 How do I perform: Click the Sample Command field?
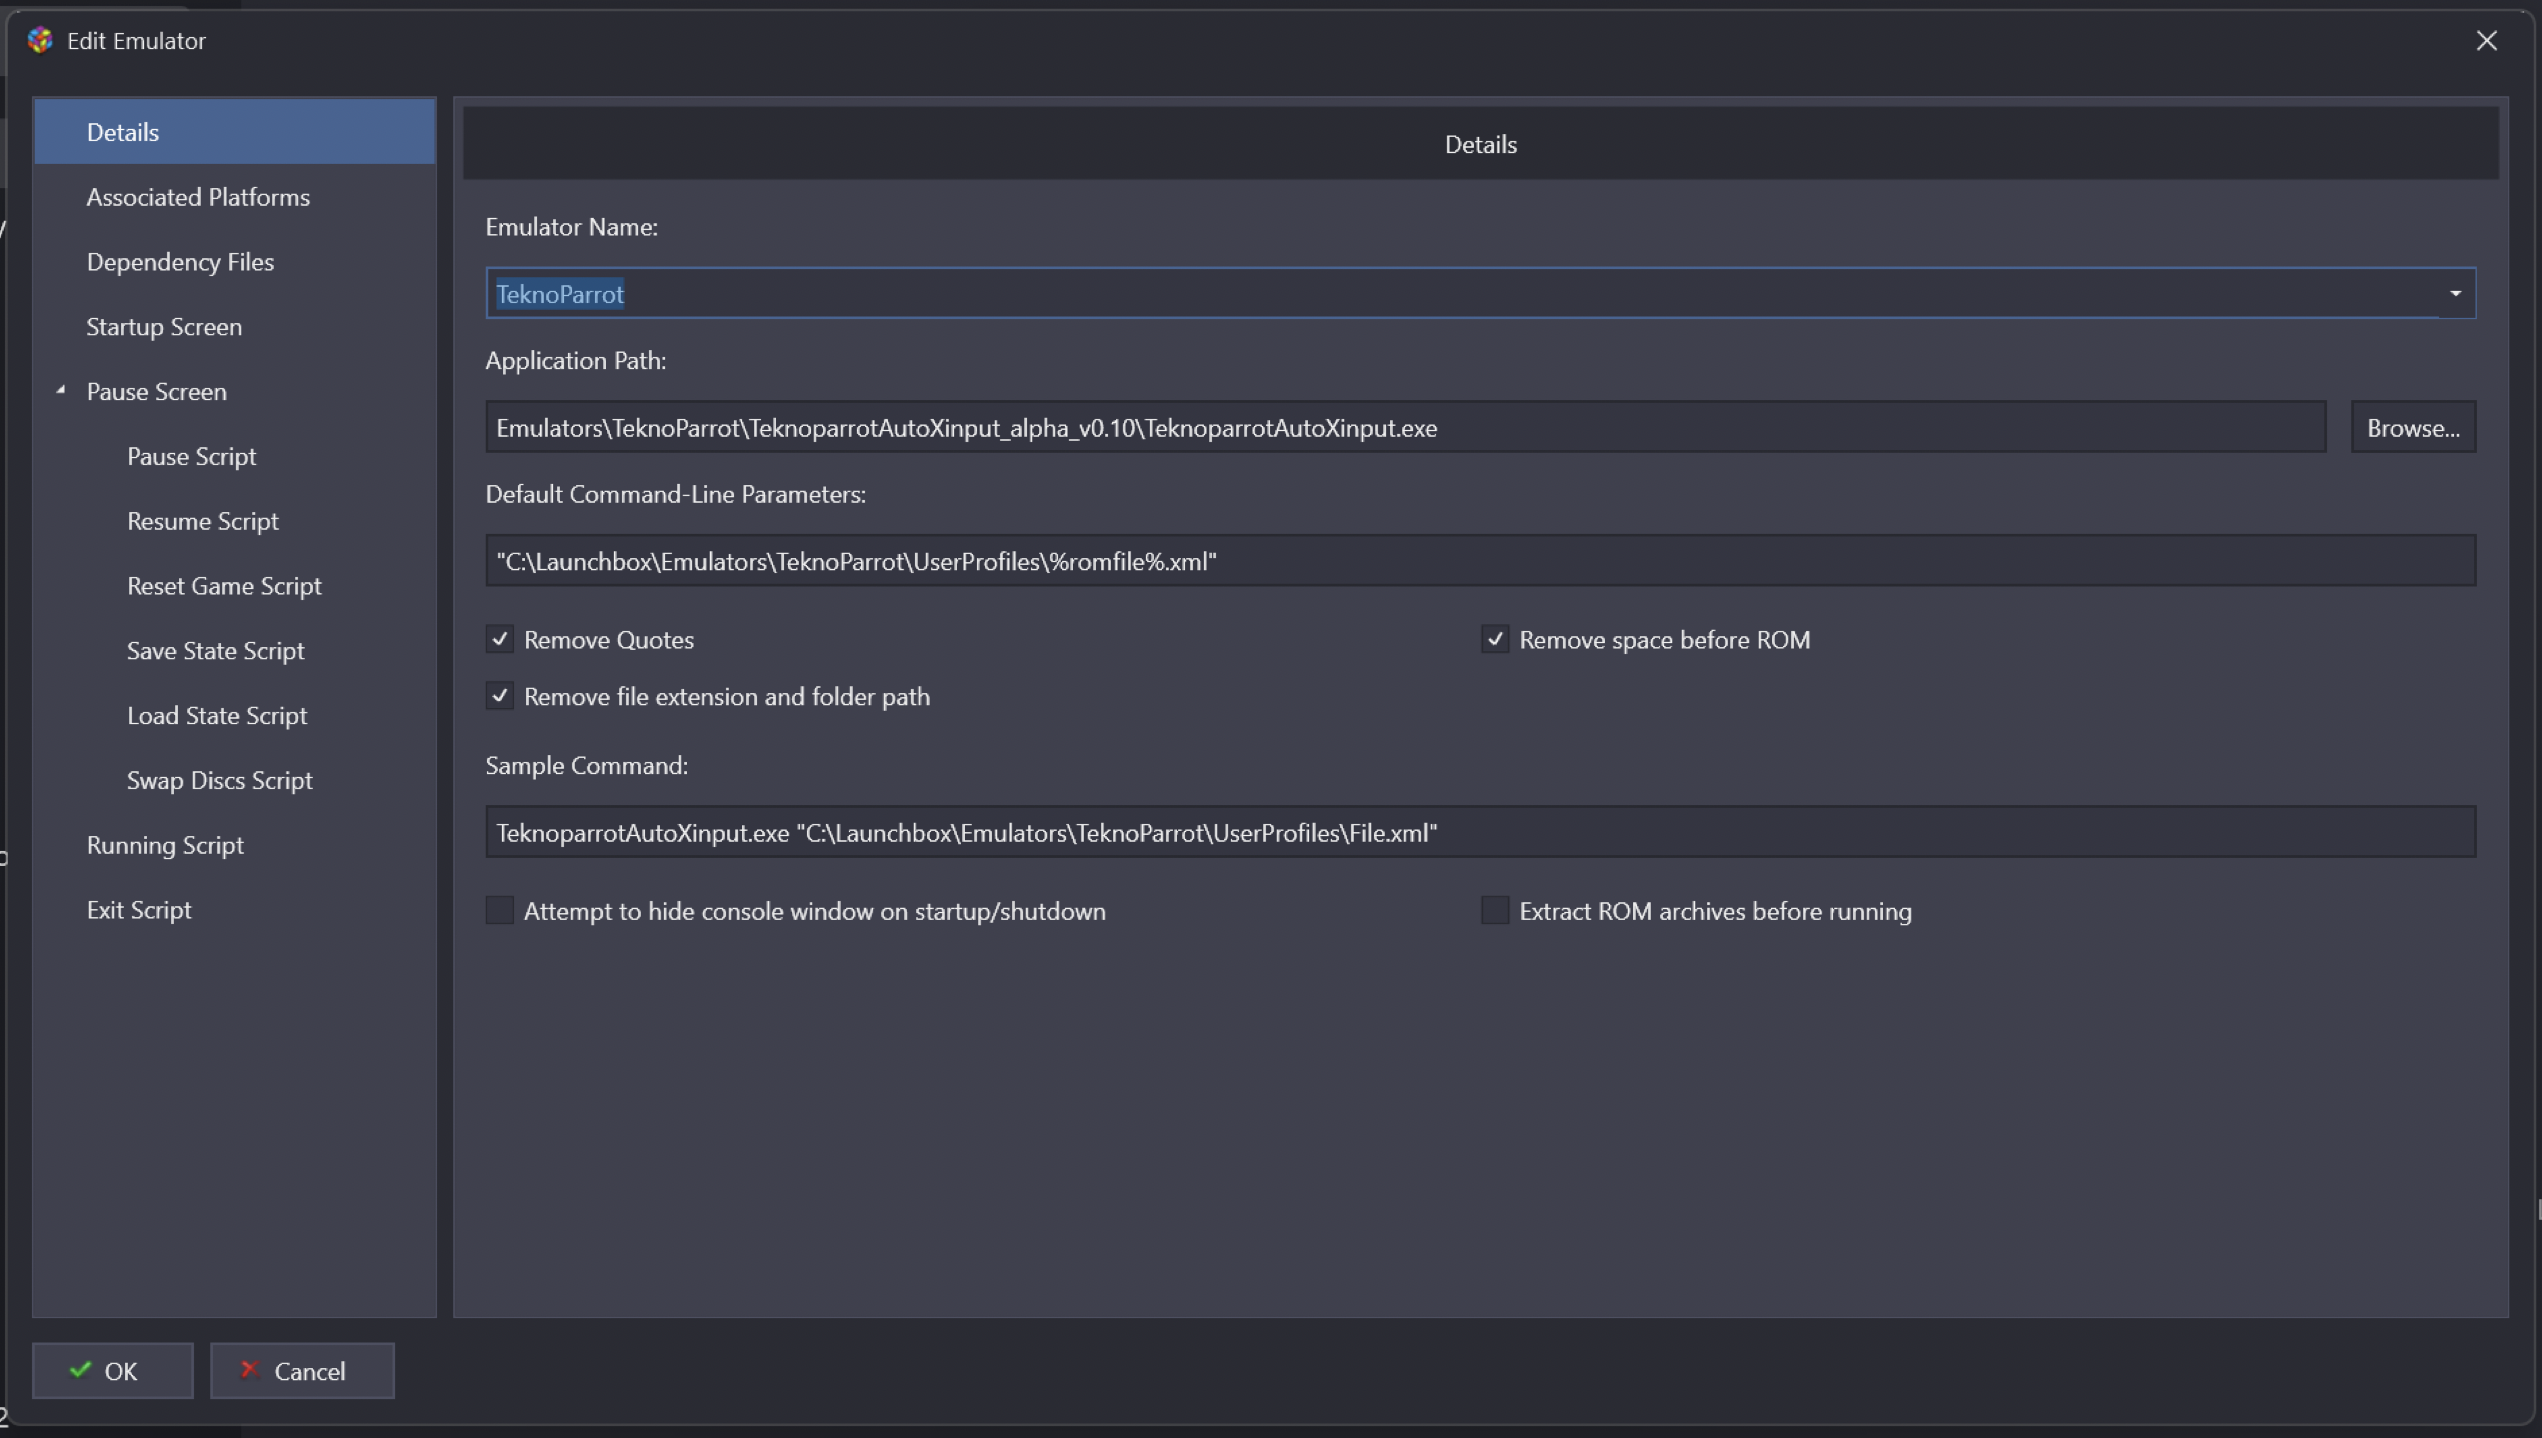(1480, 832)
